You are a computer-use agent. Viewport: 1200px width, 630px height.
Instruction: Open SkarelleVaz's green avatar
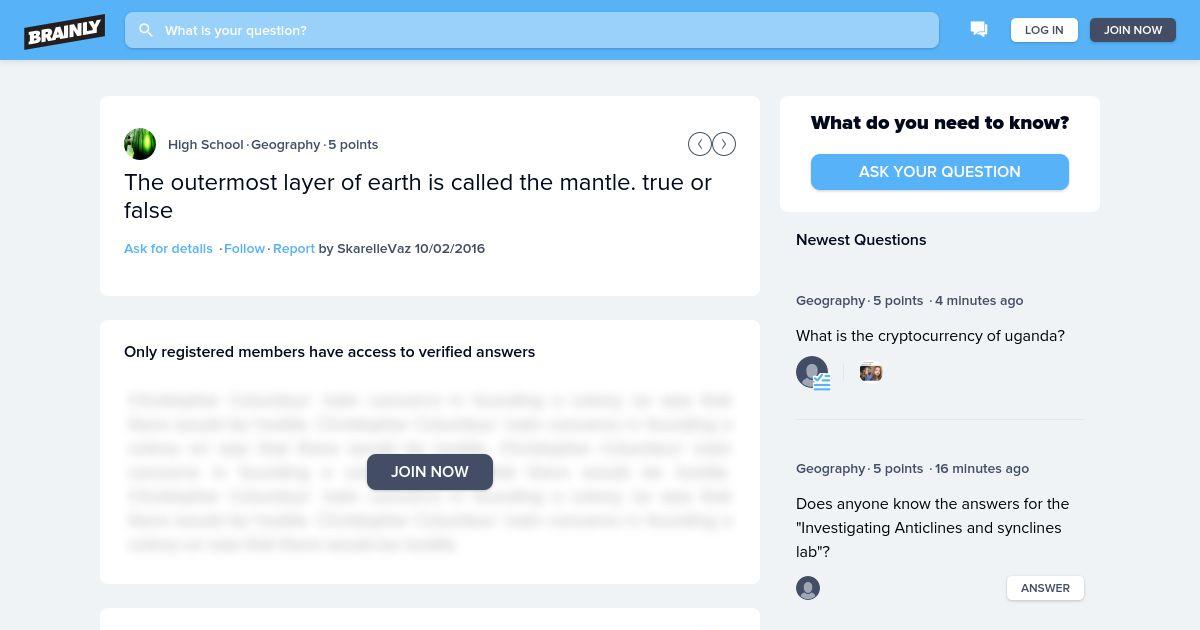[x=140, y=144]
